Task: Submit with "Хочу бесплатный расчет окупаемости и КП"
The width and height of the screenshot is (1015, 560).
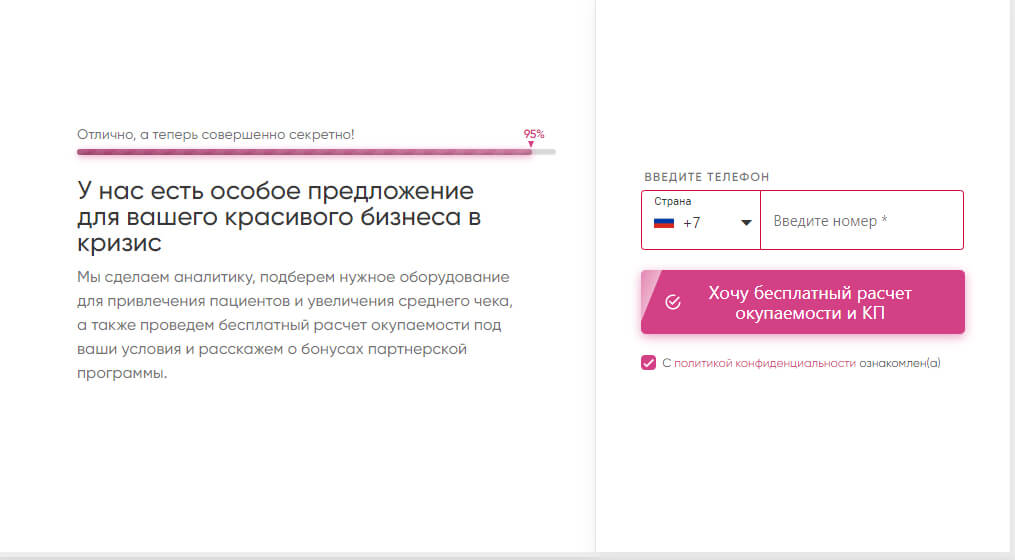Action: [810, 302]
